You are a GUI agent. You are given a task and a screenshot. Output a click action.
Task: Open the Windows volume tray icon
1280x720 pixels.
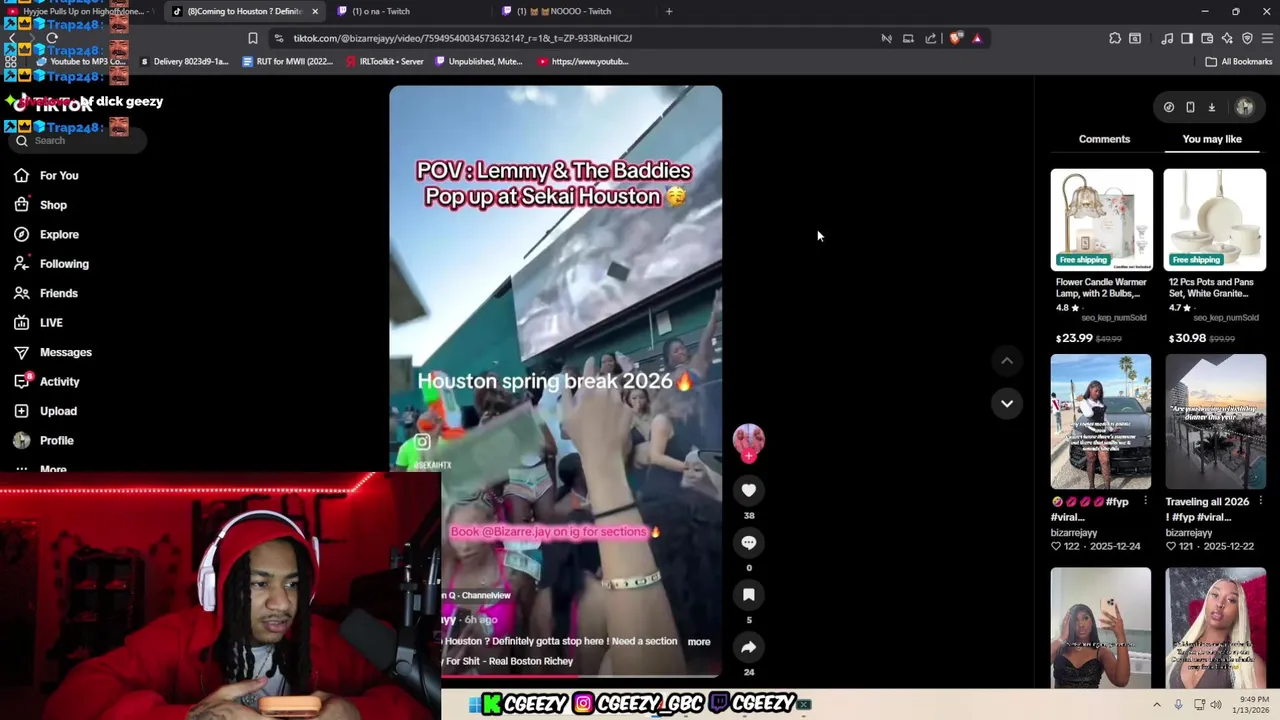pos(1215,705)
